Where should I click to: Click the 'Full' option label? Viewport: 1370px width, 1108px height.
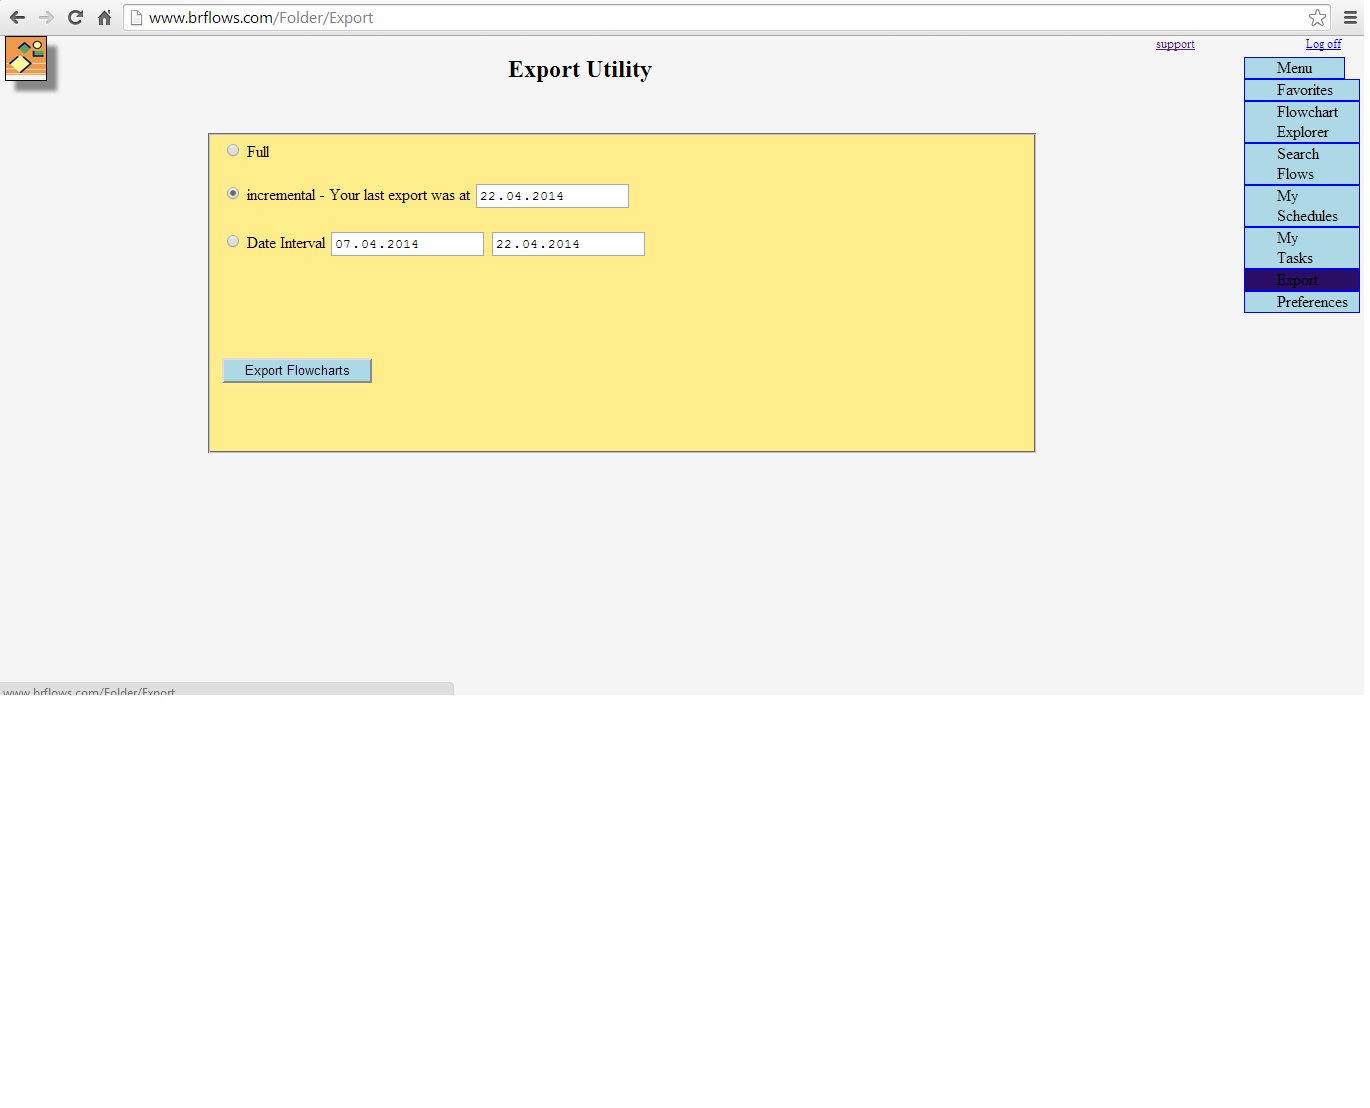pyautogui.click(x=258, y=152)
